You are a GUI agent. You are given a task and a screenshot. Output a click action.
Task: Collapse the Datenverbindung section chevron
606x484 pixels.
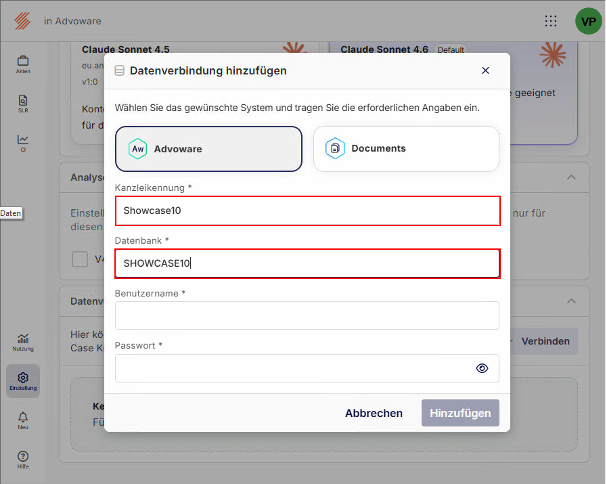[571, 301]
